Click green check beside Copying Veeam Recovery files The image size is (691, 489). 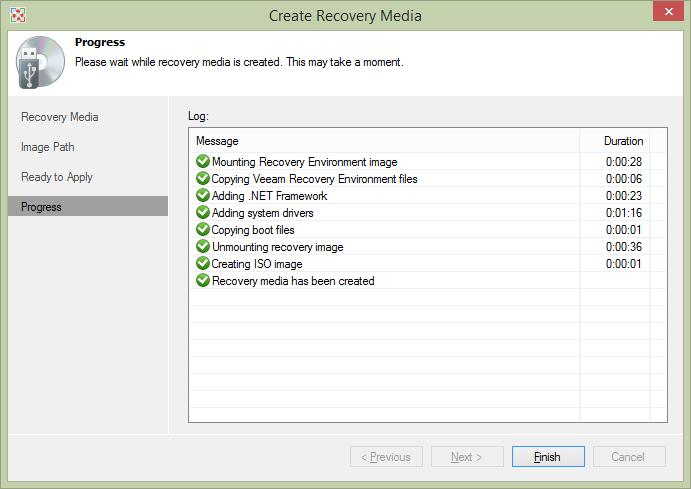[203, 179]
